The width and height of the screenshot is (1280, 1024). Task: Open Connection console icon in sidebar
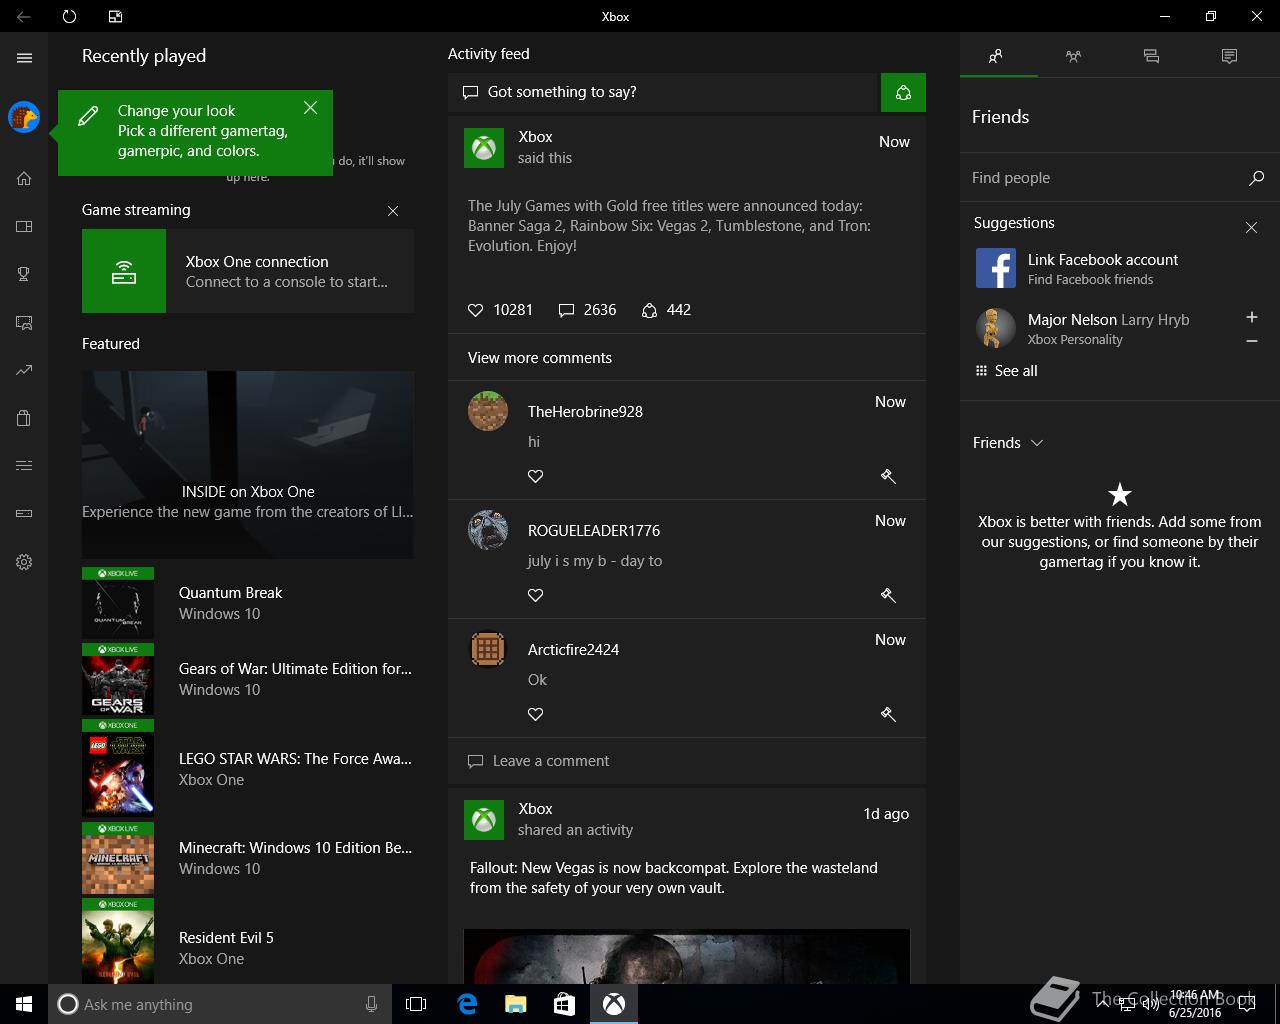[24, 513]
